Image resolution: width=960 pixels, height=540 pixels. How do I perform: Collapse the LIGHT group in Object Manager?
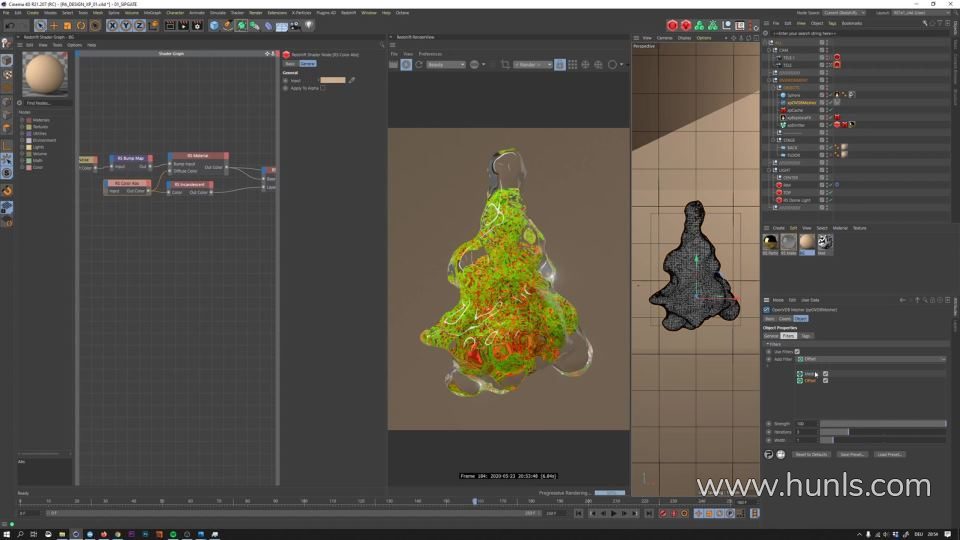770,170
